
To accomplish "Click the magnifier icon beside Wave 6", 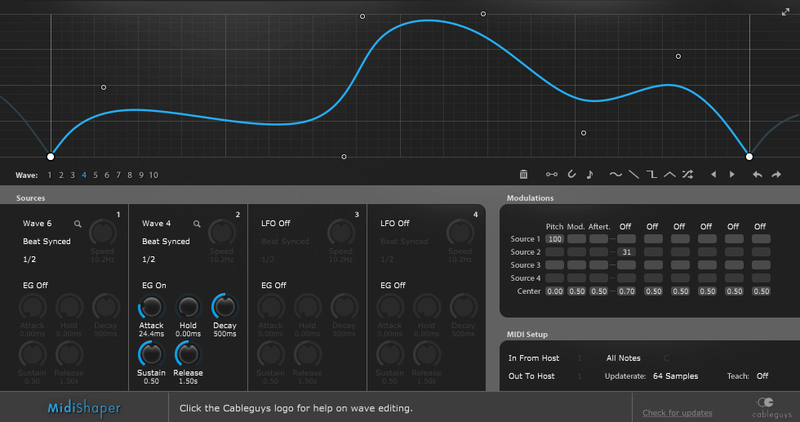I will point(76,225).
